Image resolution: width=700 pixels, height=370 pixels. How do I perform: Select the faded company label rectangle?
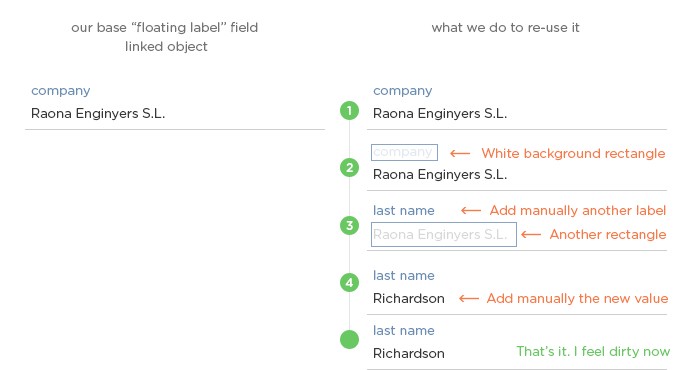404,152
